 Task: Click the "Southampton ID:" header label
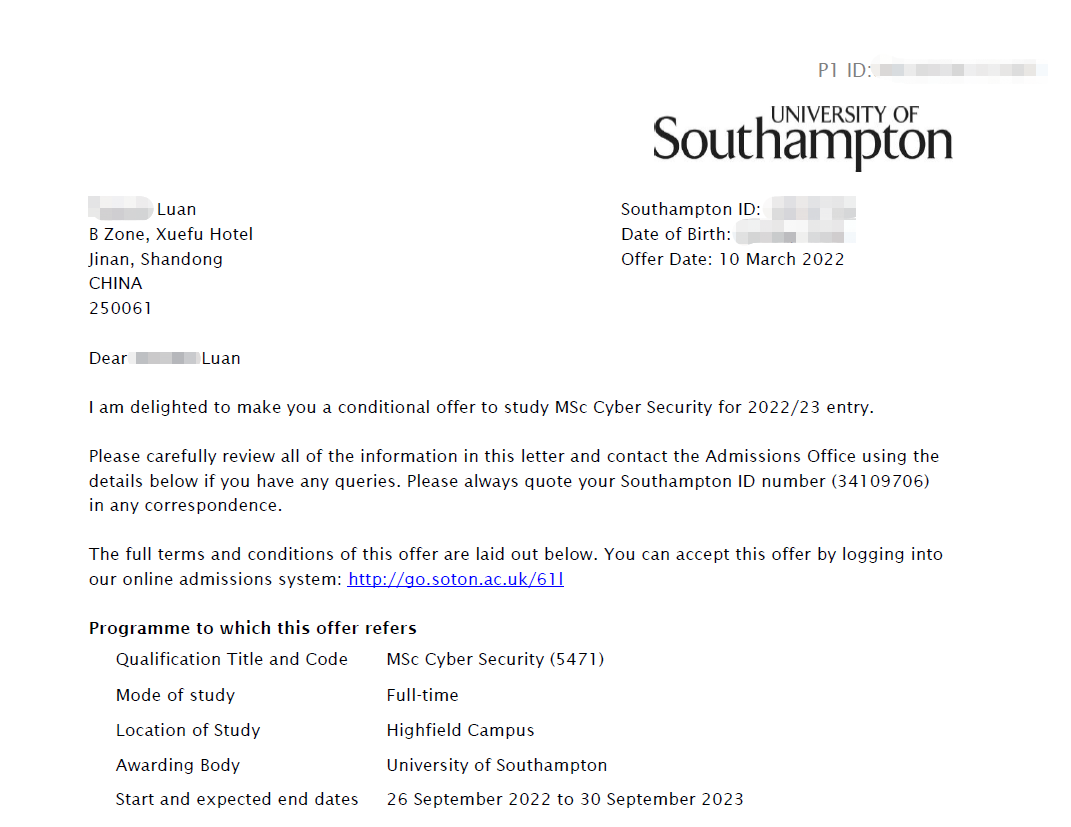(x=691, y=210)
